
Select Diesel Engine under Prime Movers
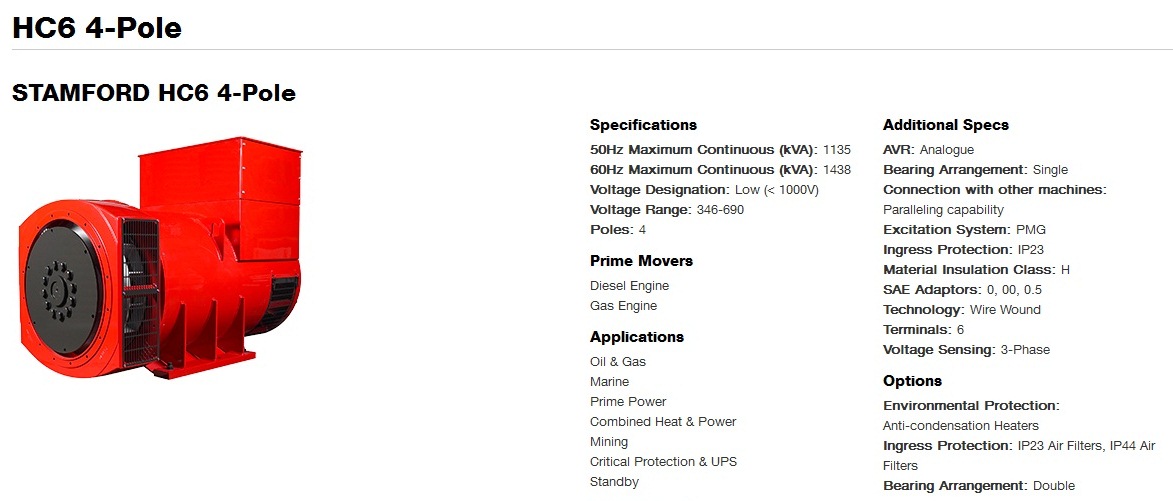(630, 286)
